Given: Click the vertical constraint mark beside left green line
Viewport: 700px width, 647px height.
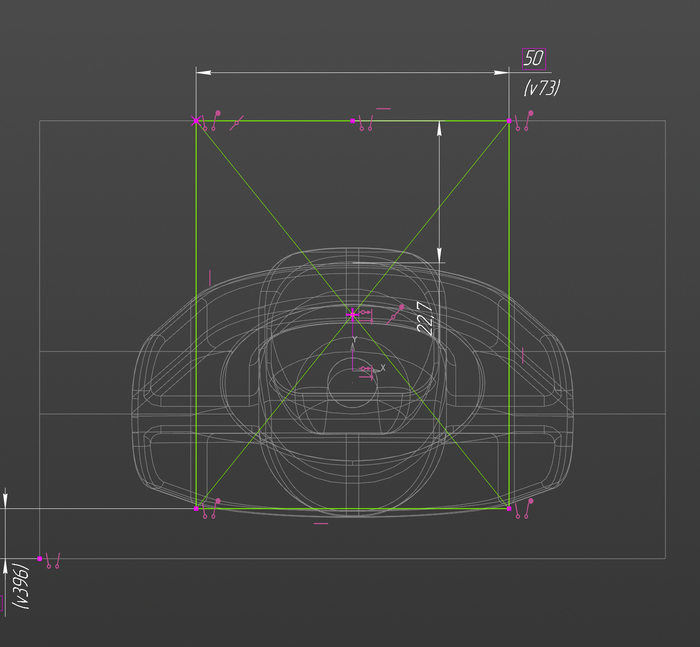Looking at the screenshot, I should 210,275.
